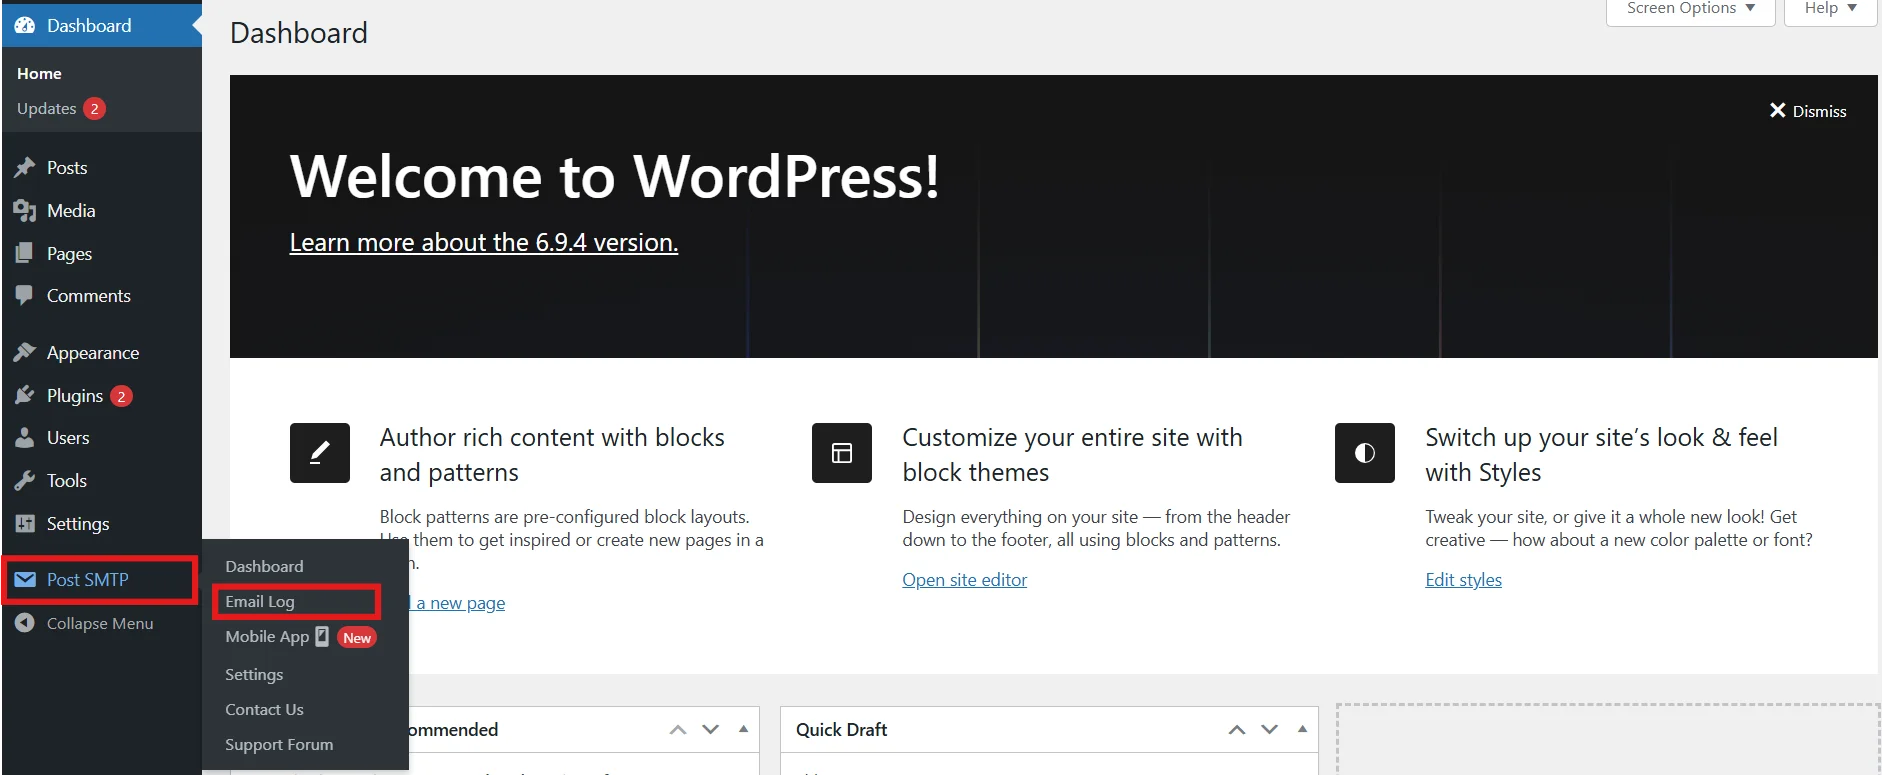Open the Dashboard menu item in sidebar
Screen dimensions: 1882x775
tap(102, 26)
